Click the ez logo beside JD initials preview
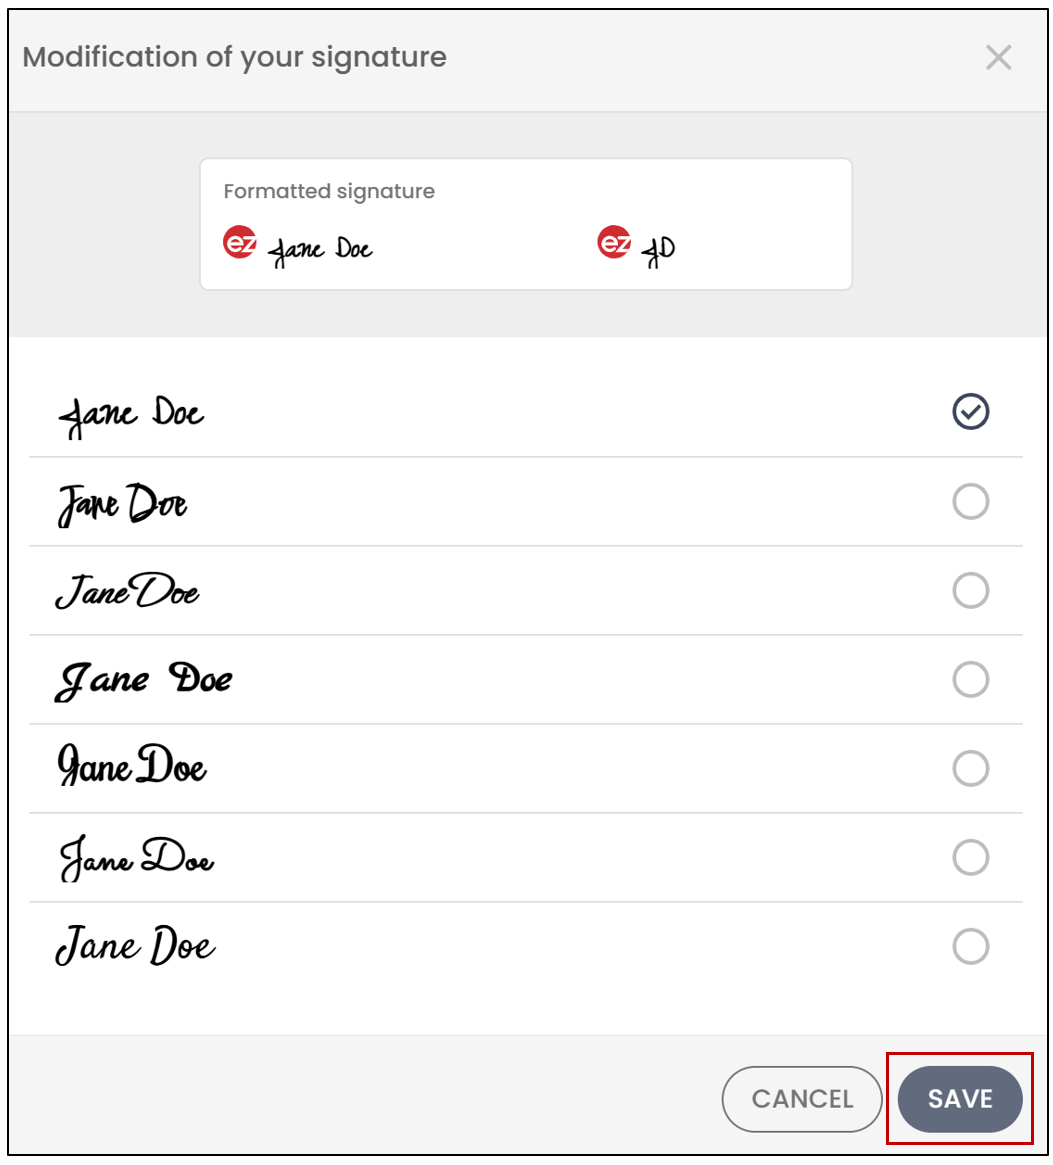Screen dimensions: 1053x1165 [x=615, y=242]
